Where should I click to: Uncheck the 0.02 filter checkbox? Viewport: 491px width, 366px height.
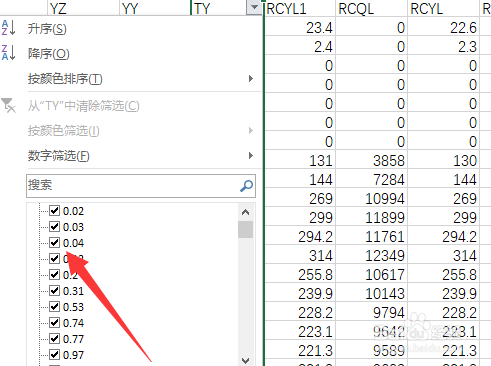tap(54, 211)
